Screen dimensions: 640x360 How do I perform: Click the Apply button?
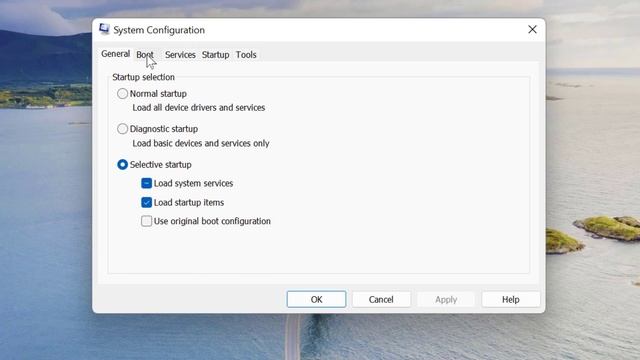pyautogui.click(x=446, y=299)
